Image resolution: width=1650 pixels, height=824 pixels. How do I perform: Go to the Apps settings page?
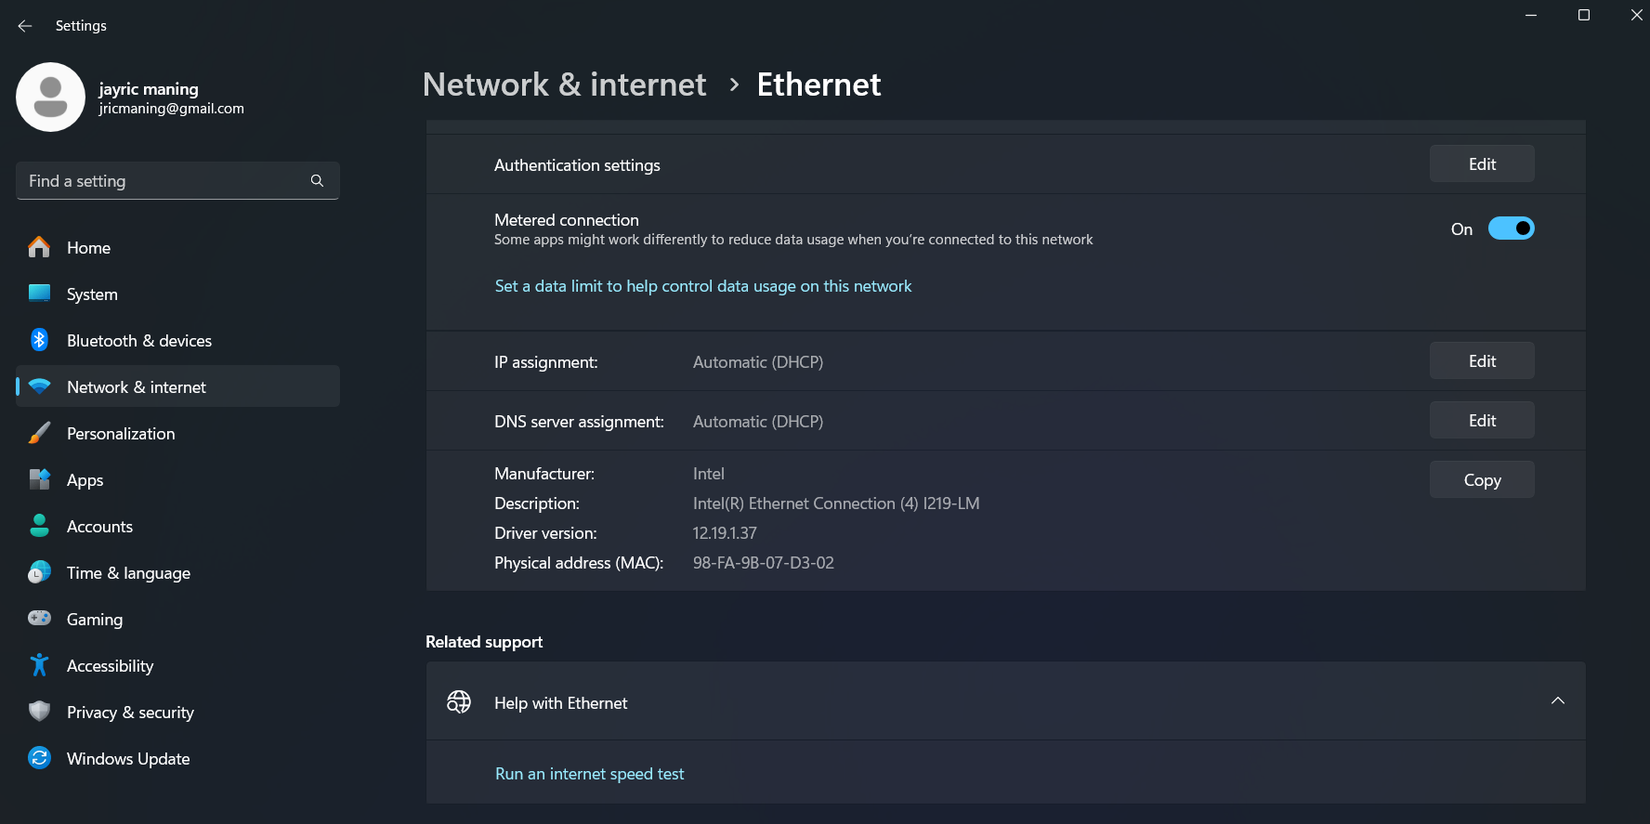(85, 480)
